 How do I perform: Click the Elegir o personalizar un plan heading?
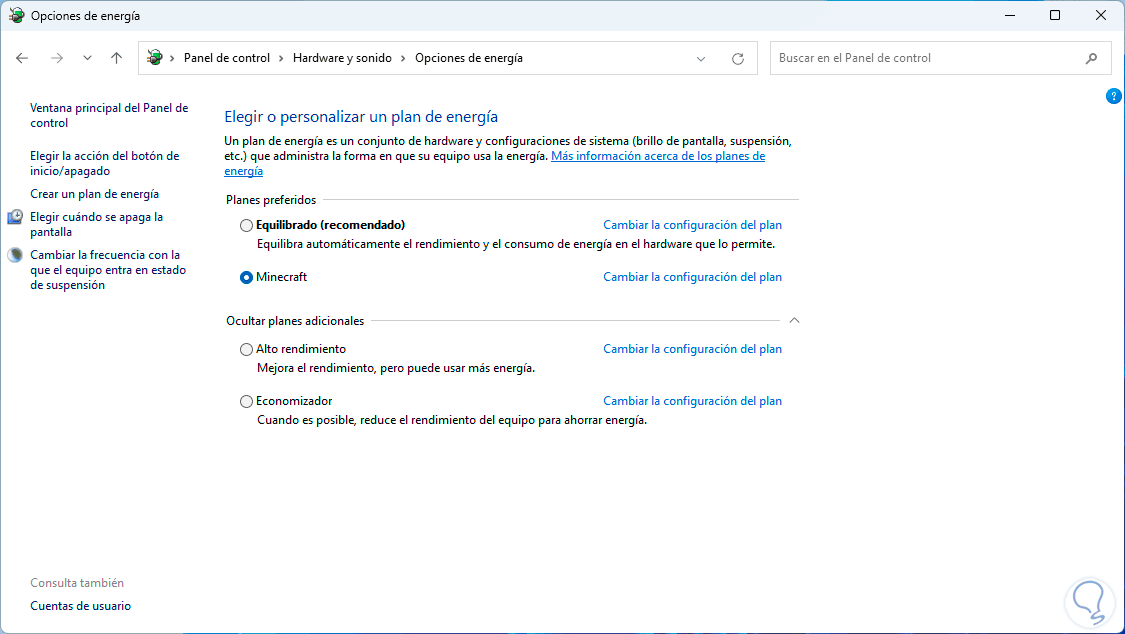(x=361, y=117)
